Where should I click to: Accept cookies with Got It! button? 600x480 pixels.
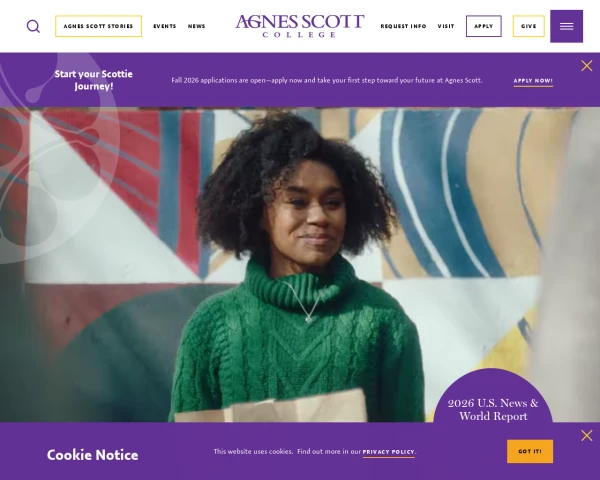pyautogui.click(x=530, y=451)
